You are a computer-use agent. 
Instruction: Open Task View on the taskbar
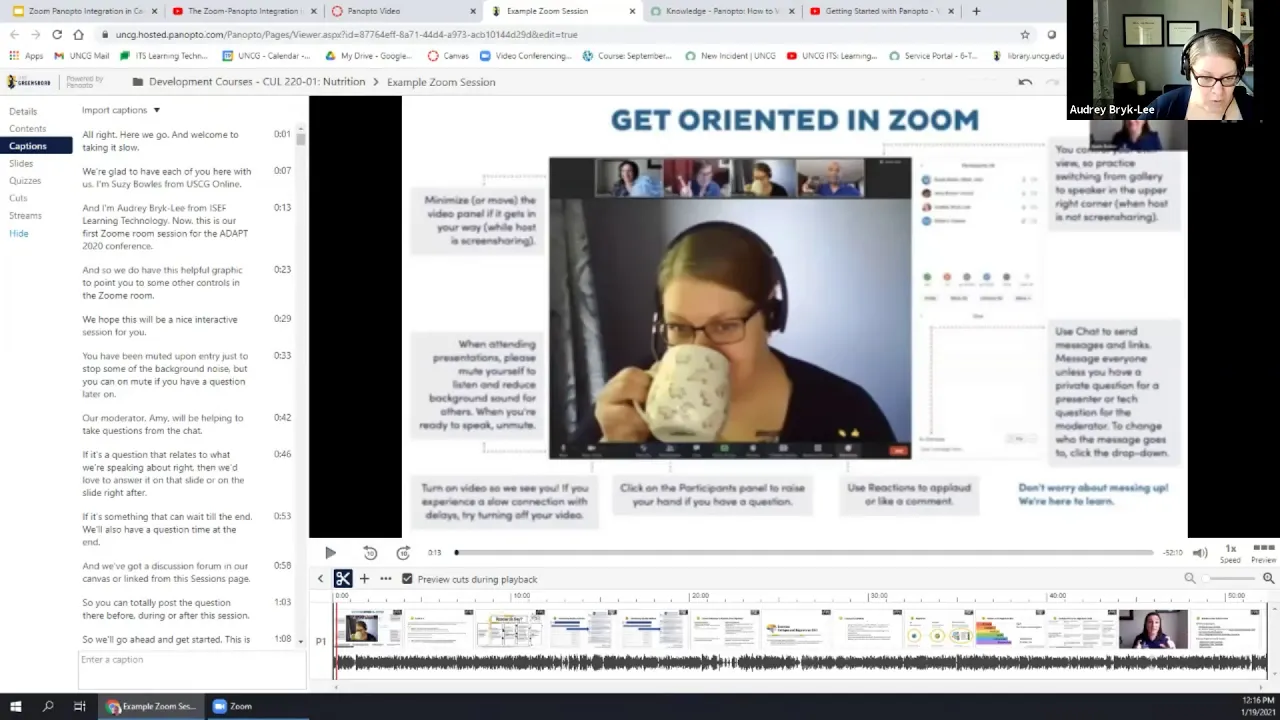pyautogui.click(x=80, y=706)
